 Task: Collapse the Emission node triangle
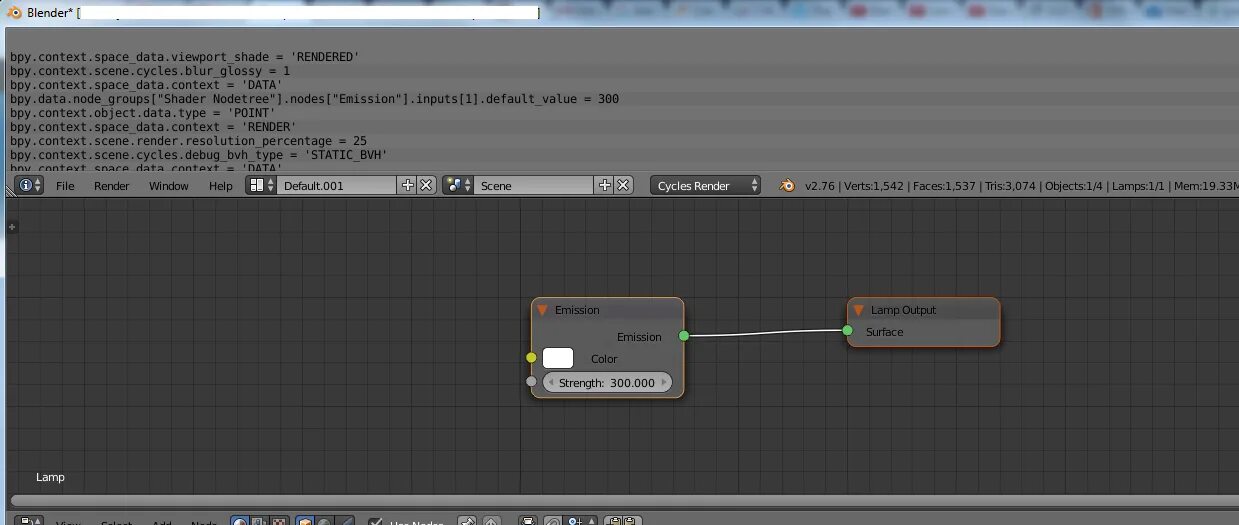[543, 310]
